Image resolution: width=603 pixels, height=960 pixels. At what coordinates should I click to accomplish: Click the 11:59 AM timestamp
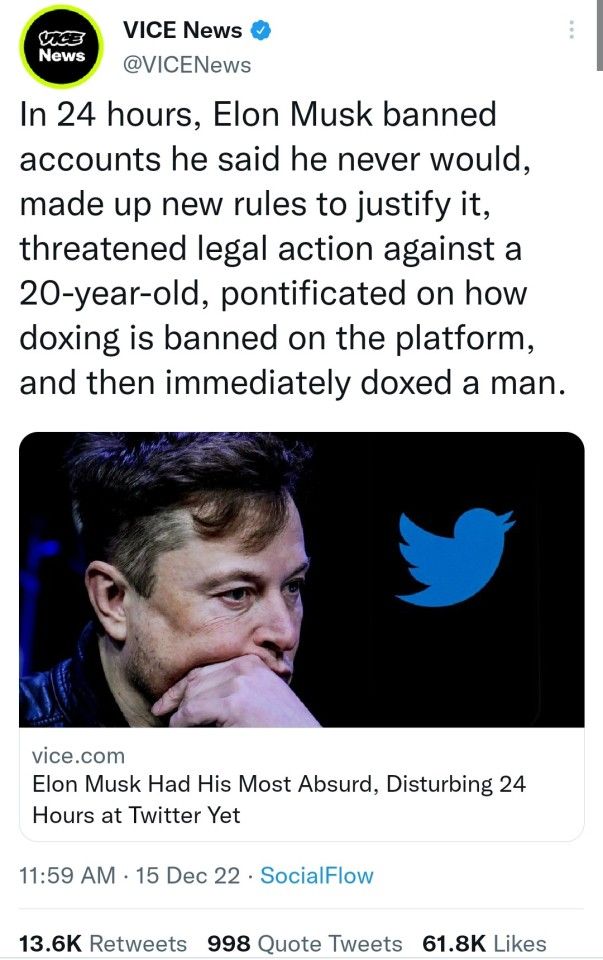(68, 875)
